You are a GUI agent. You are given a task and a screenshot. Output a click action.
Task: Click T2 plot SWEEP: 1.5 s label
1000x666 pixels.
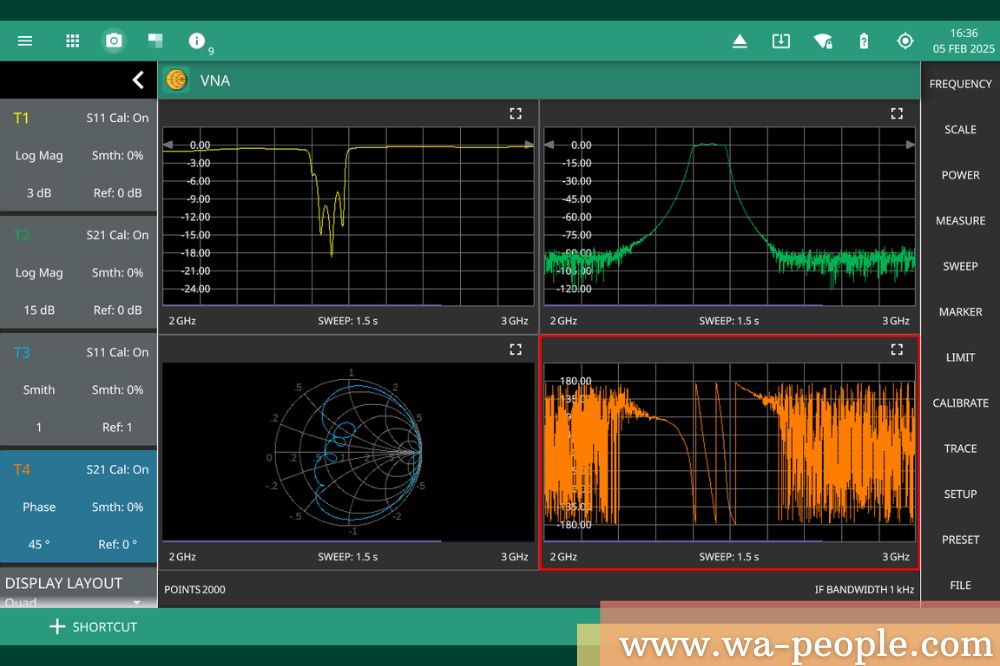tap(729, 321)
